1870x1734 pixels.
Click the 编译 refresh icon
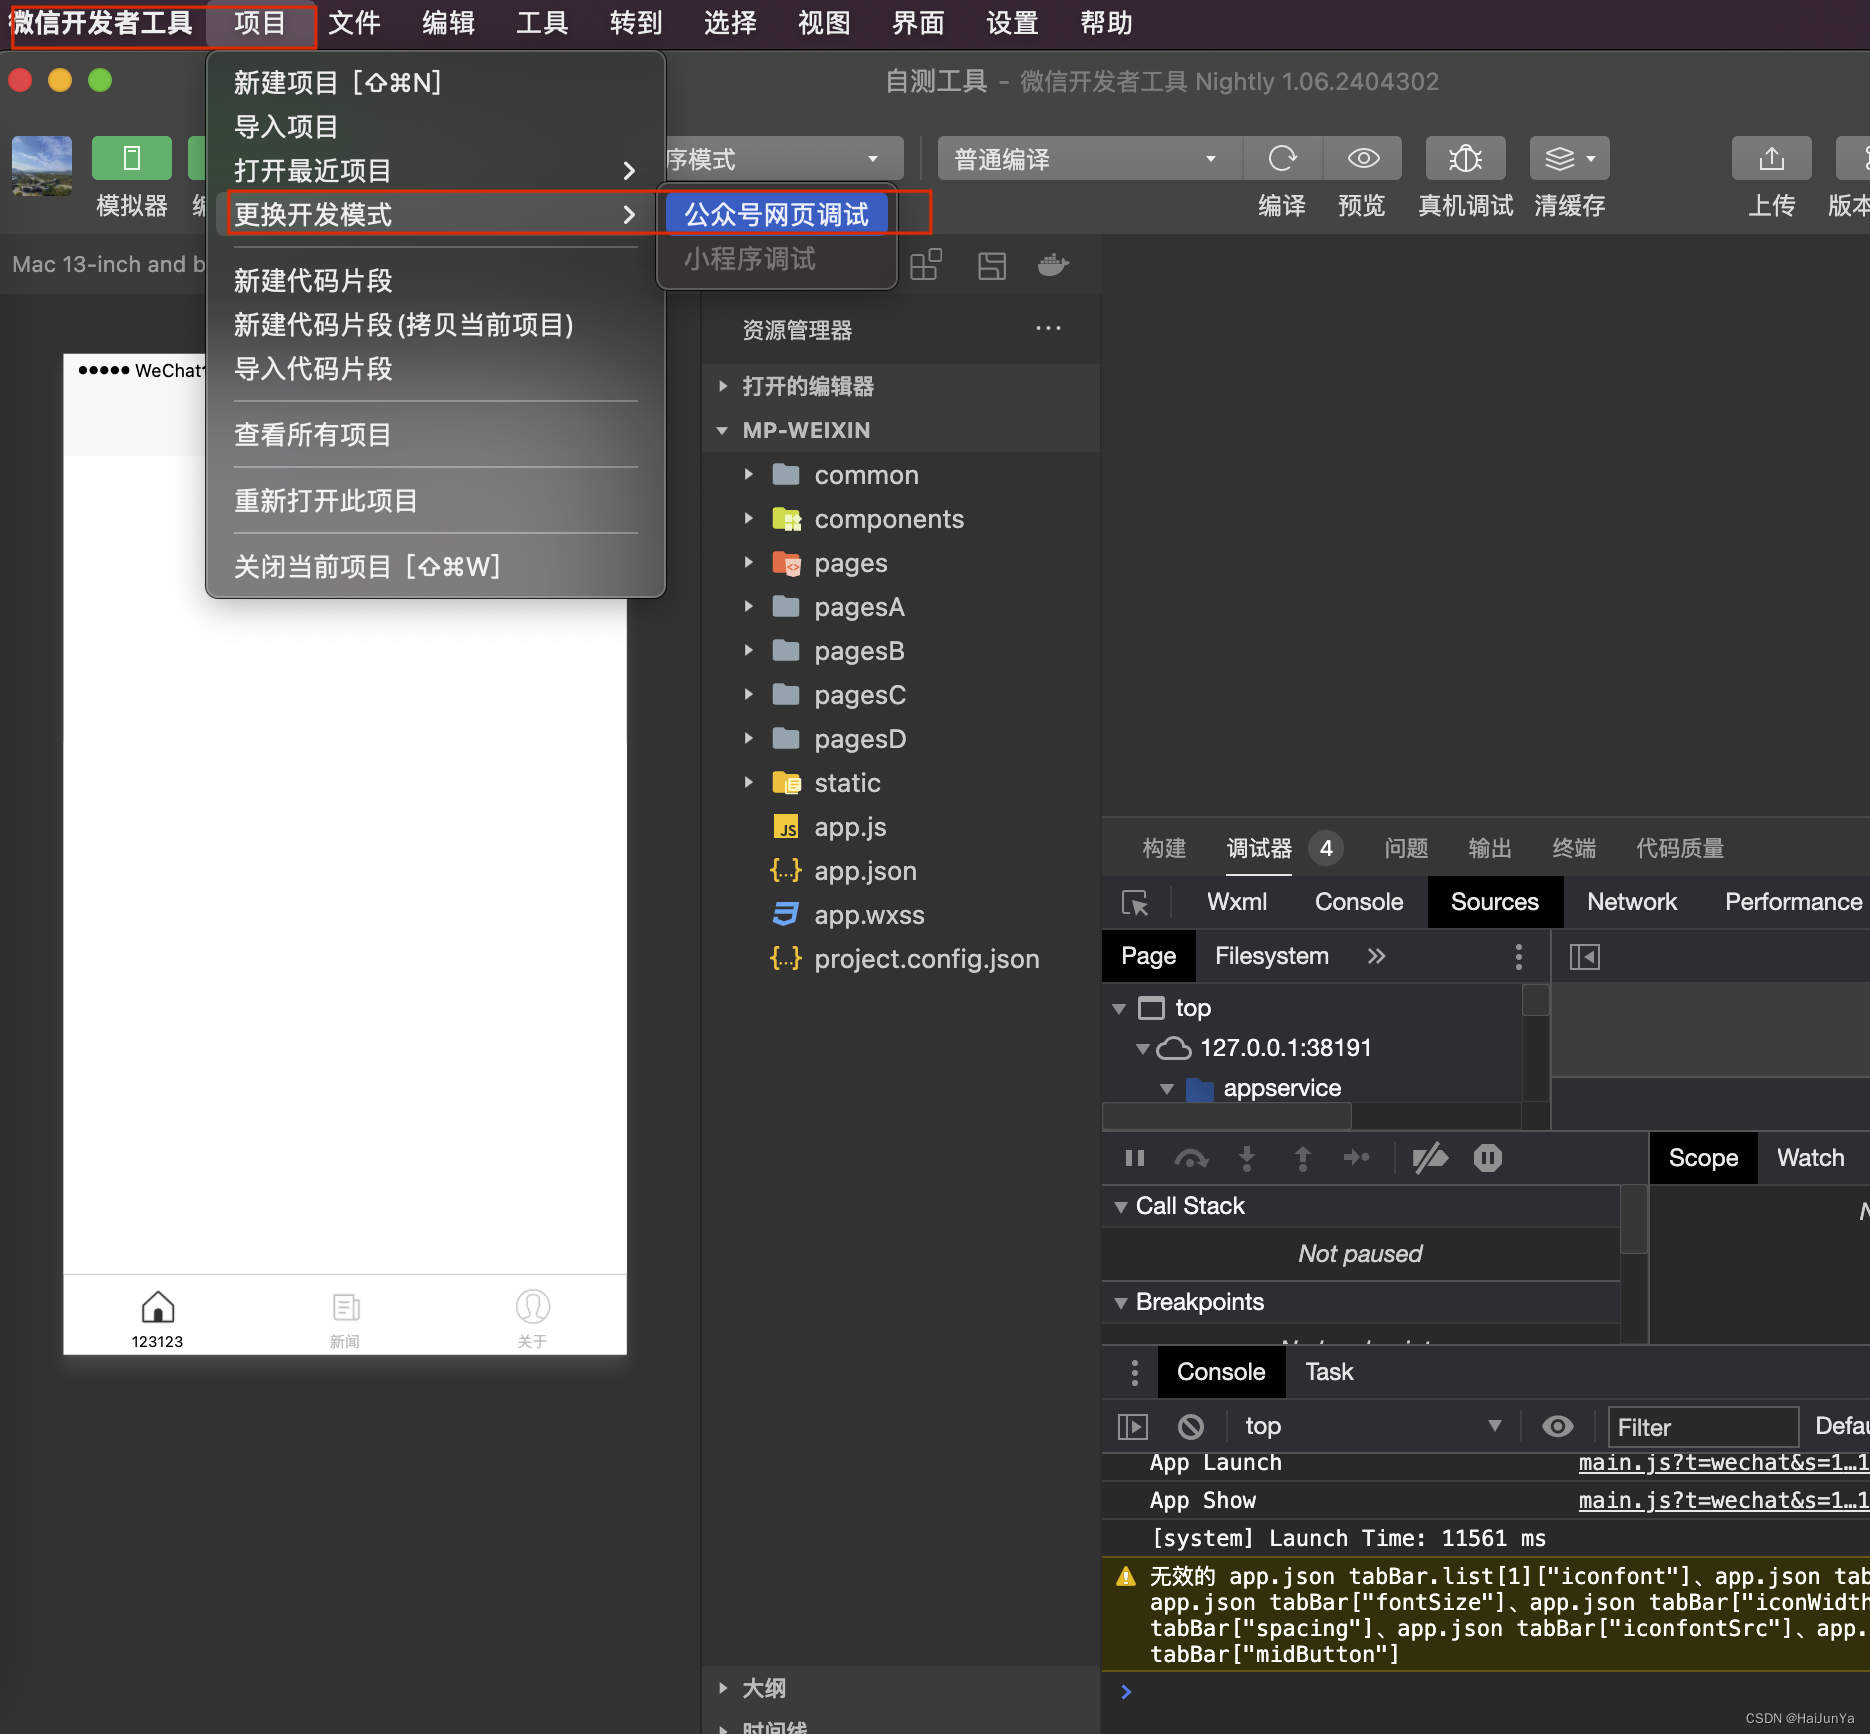pyautogui.click(x=1282, y=159)
